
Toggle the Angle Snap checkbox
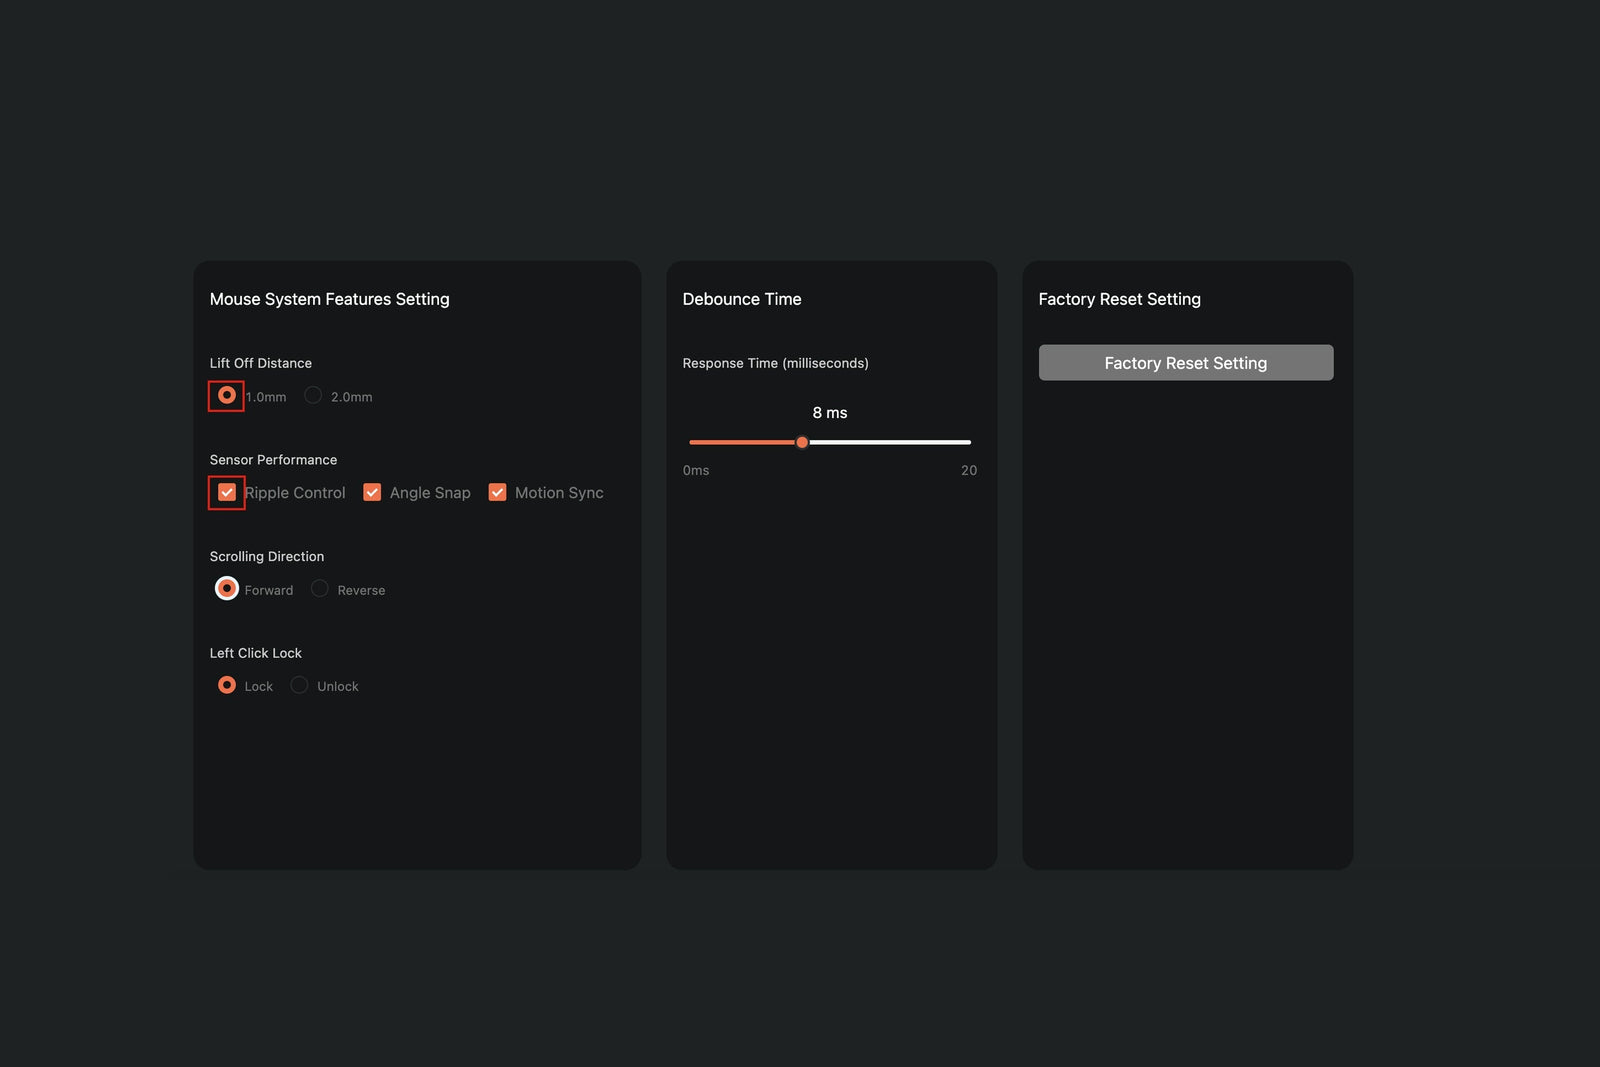point(371,492)
